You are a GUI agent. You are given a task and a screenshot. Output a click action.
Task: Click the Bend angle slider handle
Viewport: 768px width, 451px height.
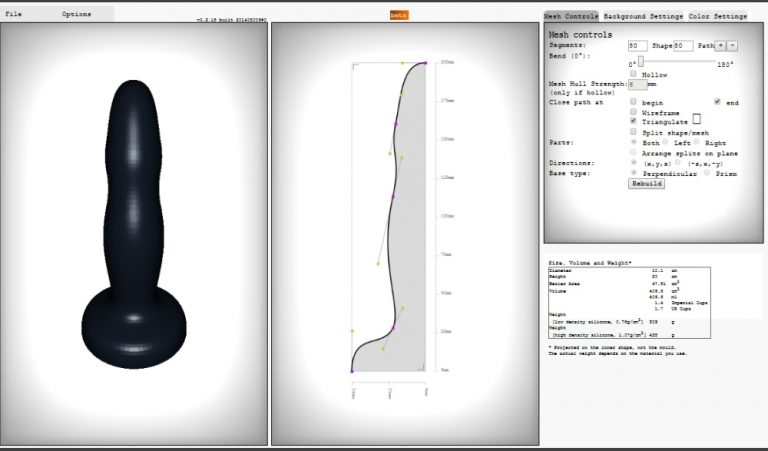[640, 61]
